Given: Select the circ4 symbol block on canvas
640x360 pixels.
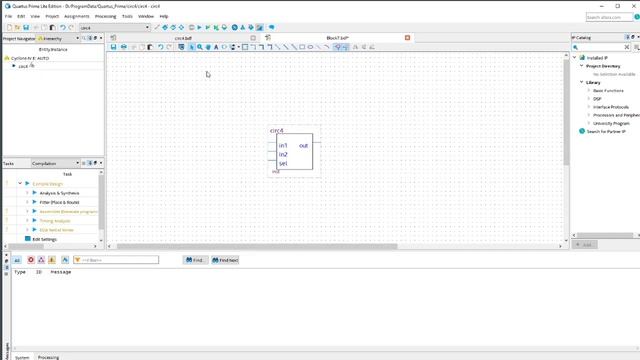Looking at the screenshot, I should point(294,151).
